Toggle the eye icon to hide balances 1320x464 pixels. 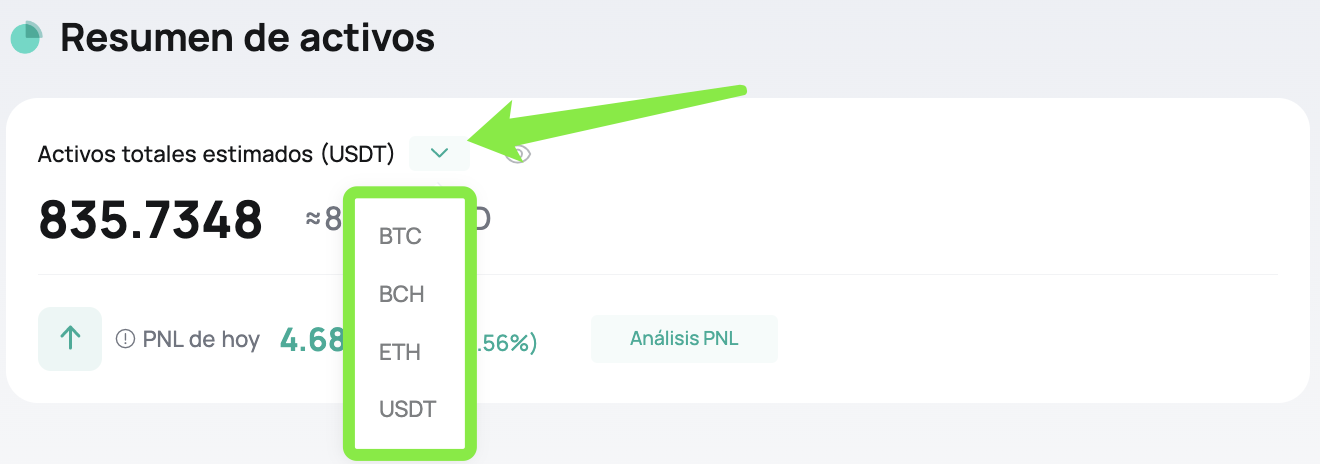(518, 154)
